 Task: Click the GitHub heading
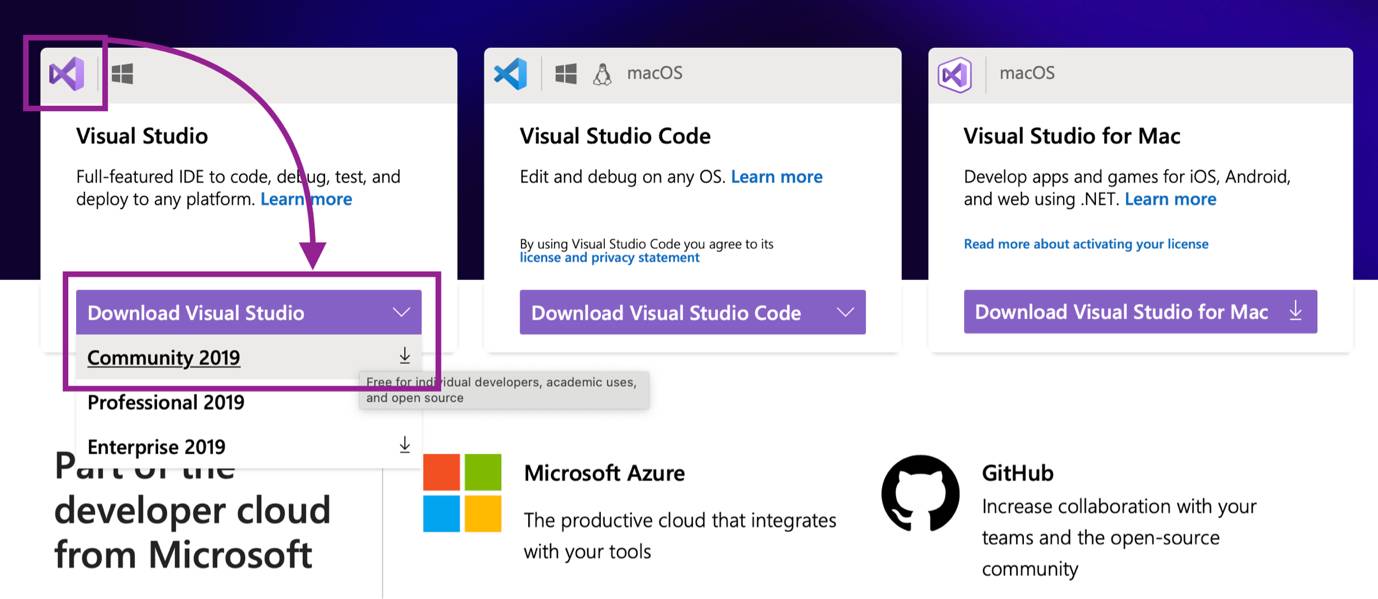click(1018, 473)
